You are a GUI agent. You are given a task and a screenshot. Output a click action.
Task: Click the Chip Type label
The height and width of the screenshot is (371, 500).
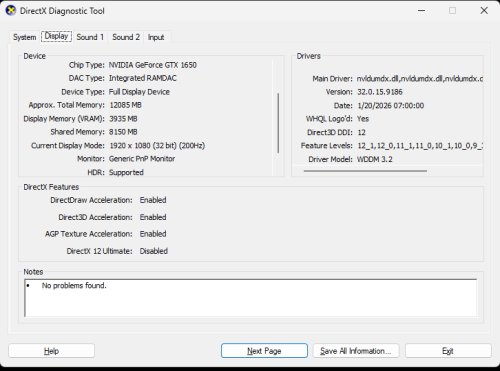pos(87,65)
